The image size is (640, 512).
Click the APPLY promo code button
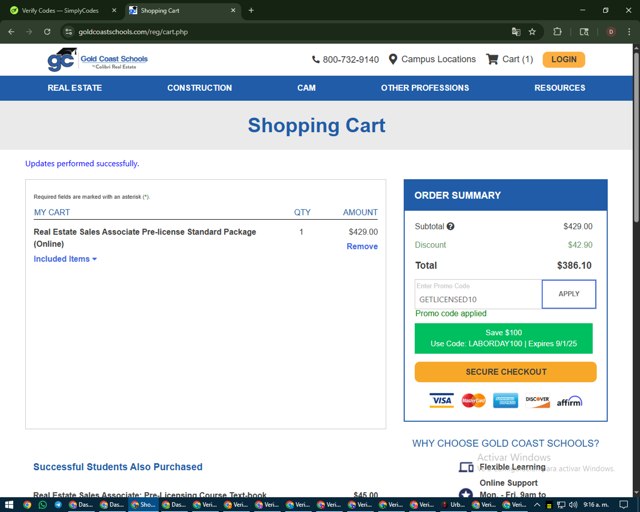click(569, 294)
